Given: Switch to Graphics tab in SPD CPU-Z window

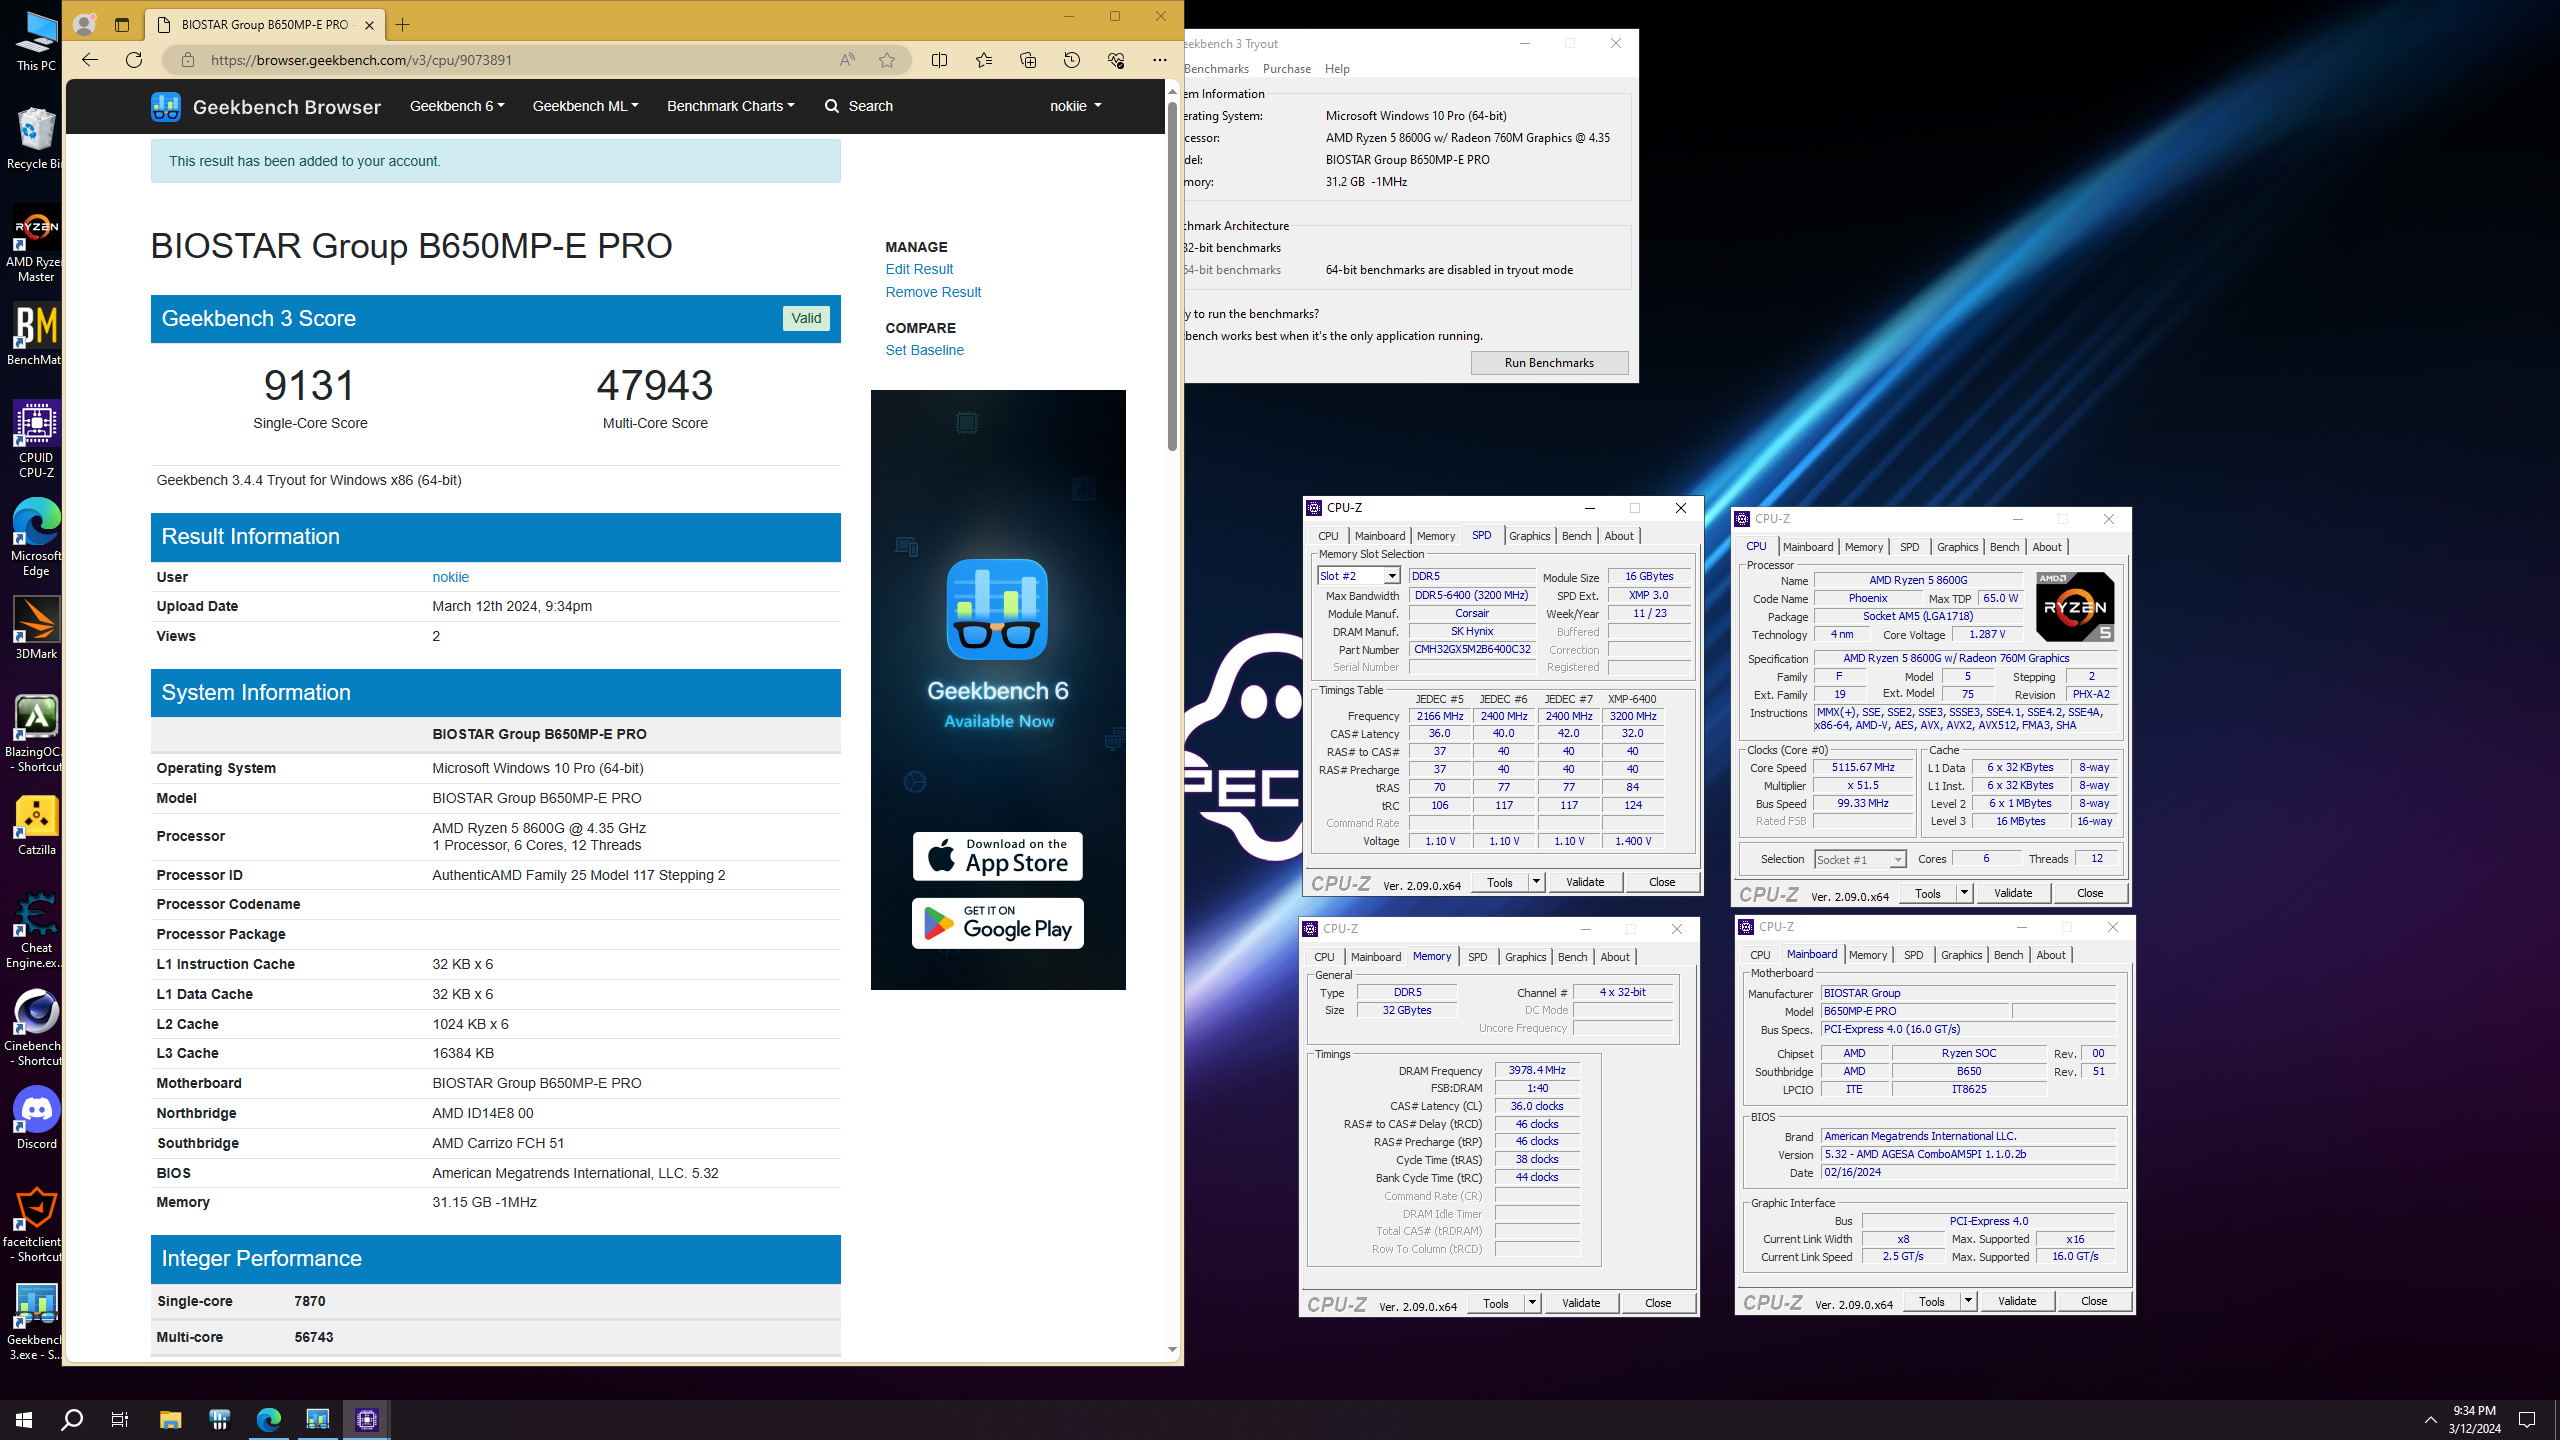Looking at the screenshot, I should 1529,536.
